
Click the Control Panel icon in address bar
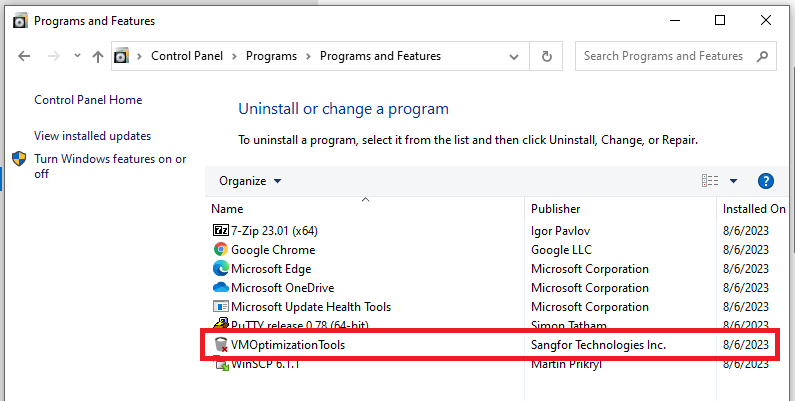click(121, 56)
